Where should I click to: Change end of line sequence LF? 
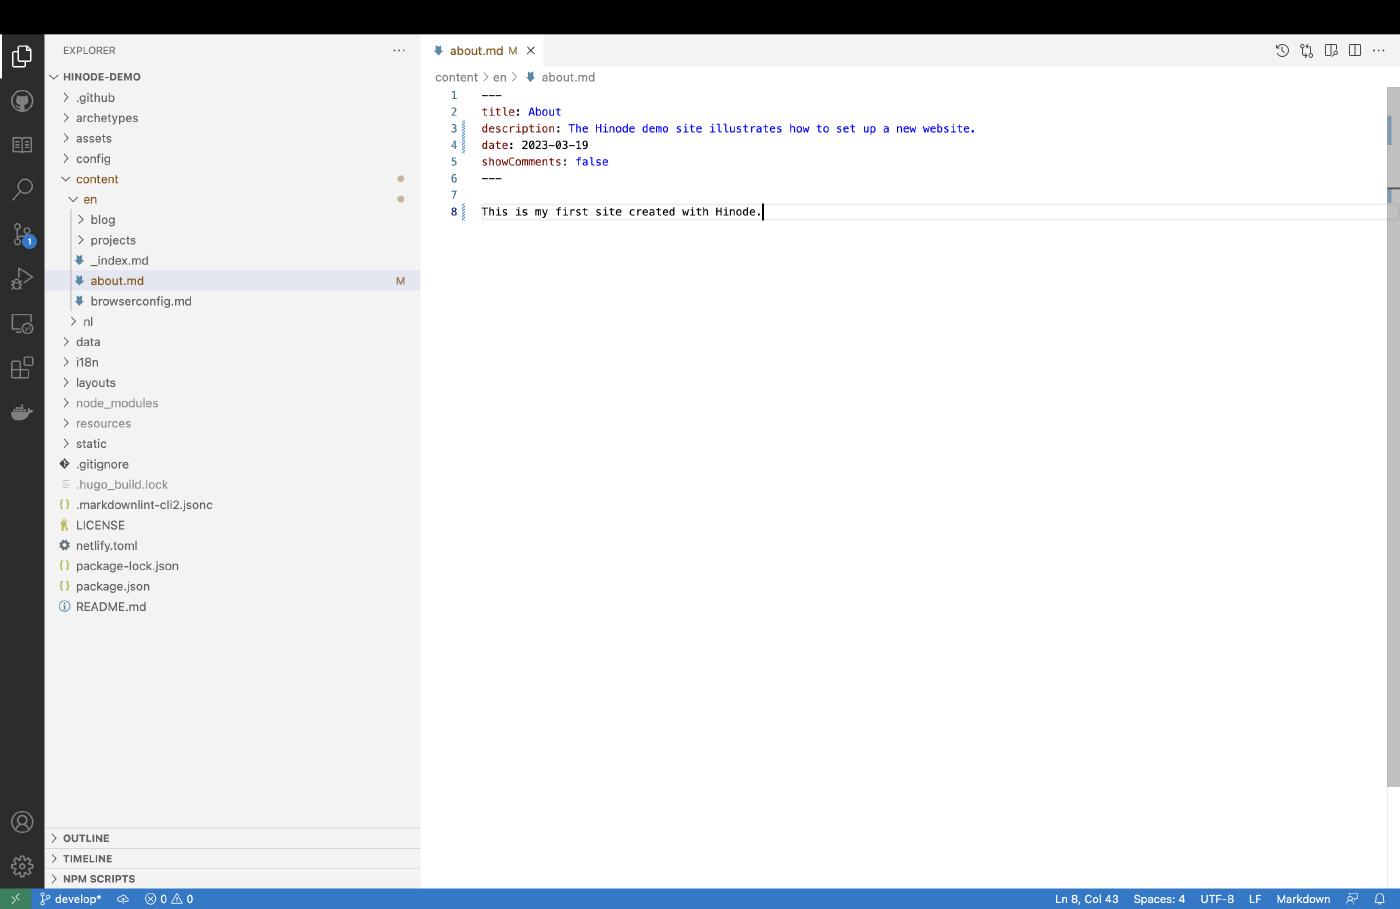tap(1255, 899)
